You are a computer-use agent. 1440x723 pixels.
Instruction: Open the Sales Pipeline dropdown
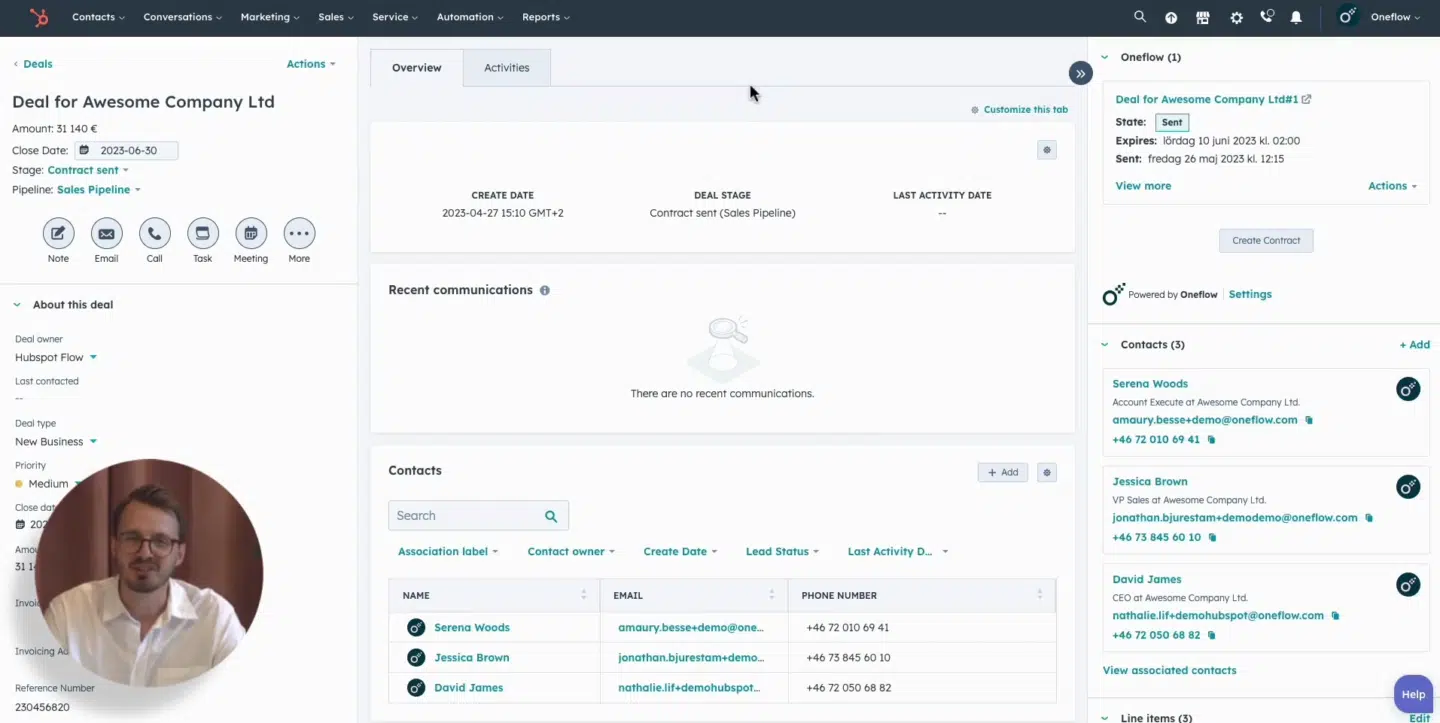99,189
